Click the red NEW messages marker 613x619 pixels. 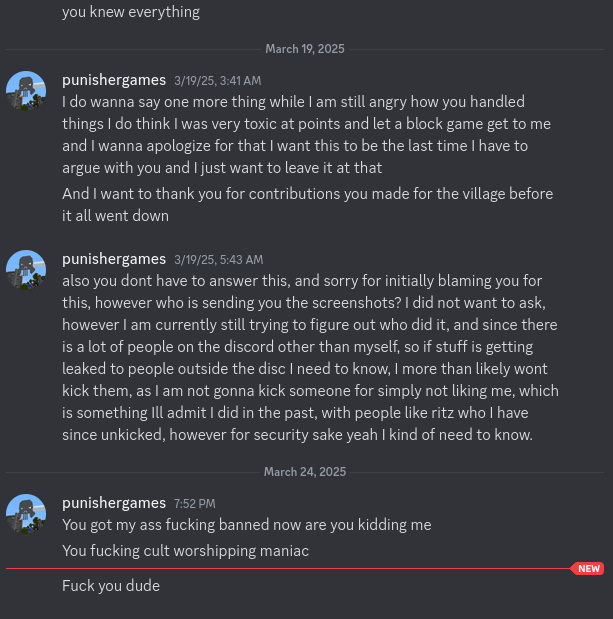587,568
